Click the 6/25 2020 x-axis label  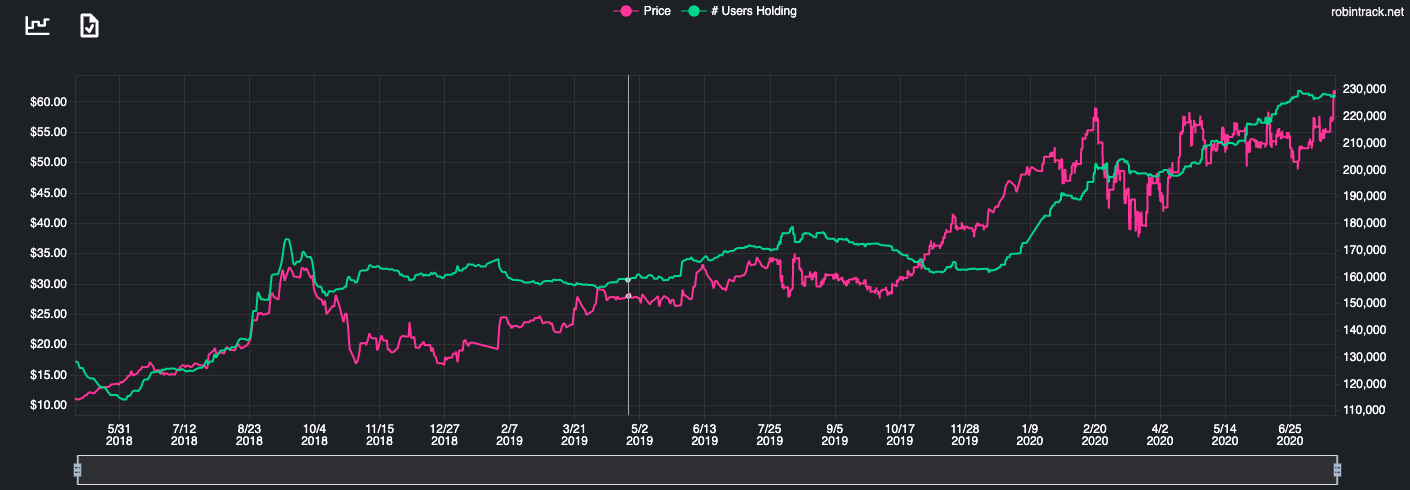1290,433
